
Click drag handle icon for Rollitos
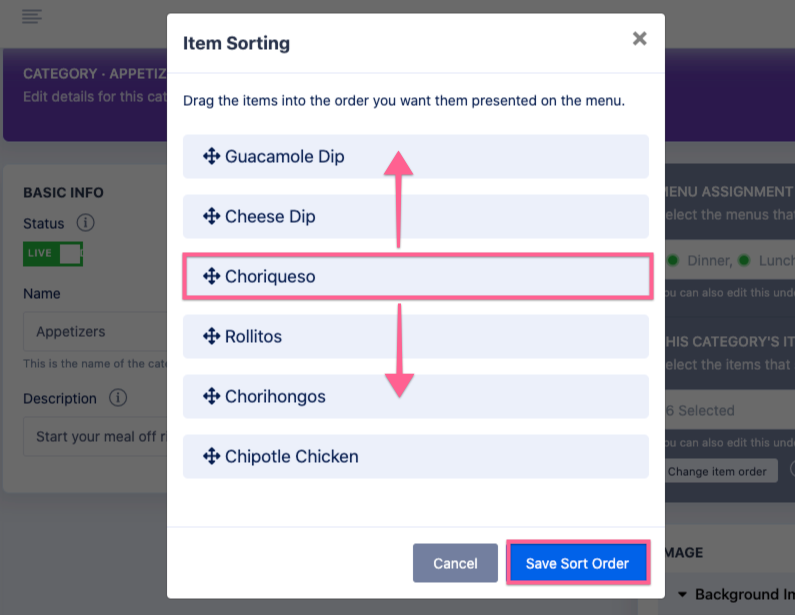click(211, 337)
